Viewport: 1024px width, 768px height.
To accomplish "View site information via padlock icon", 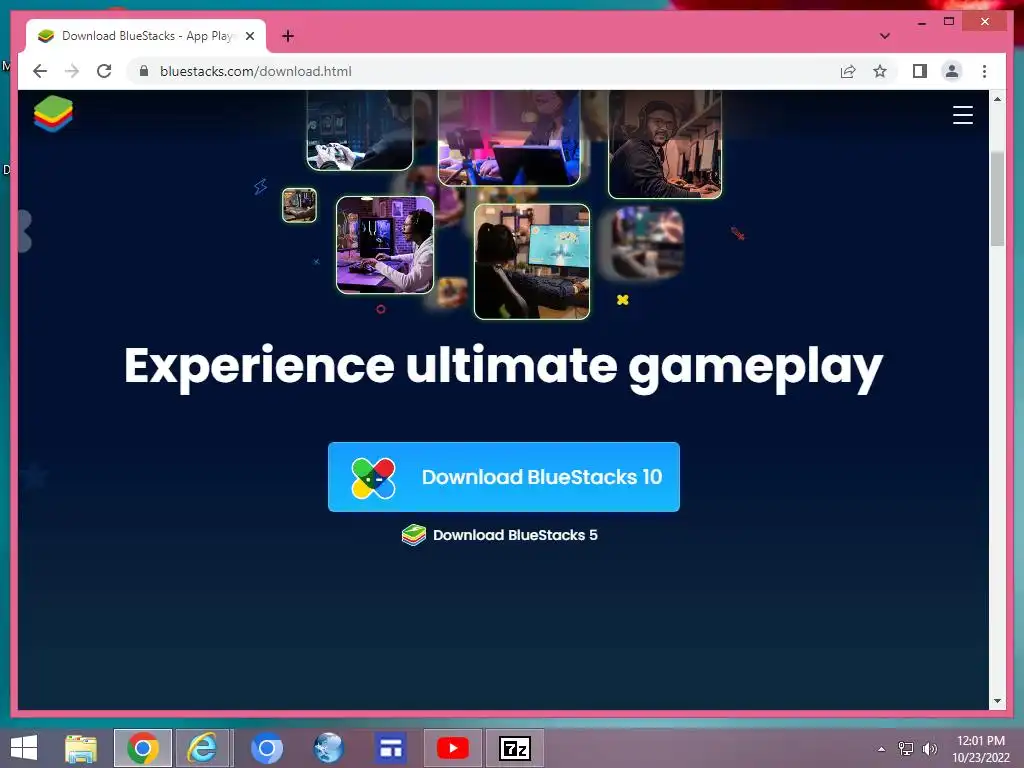I will (144, 71).
